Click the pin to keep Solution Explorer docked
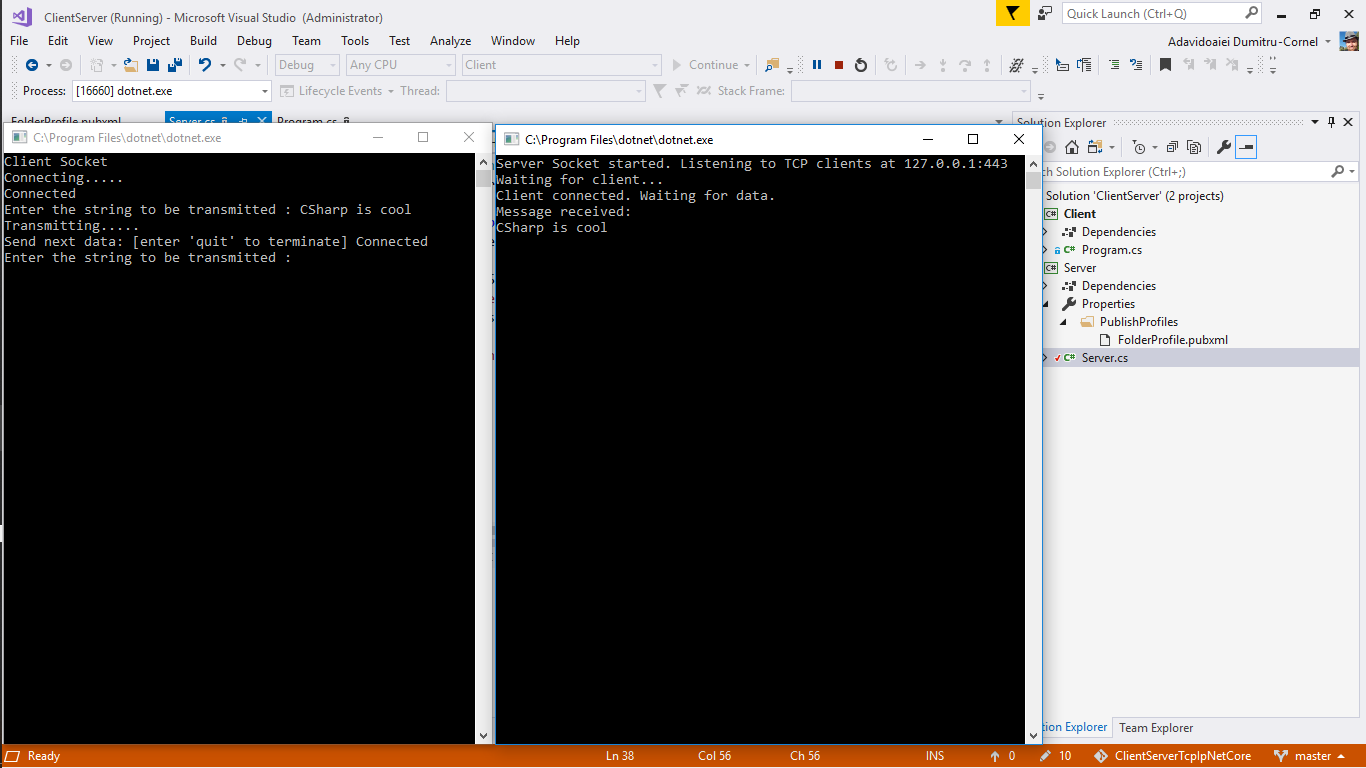 [1331, 122]
